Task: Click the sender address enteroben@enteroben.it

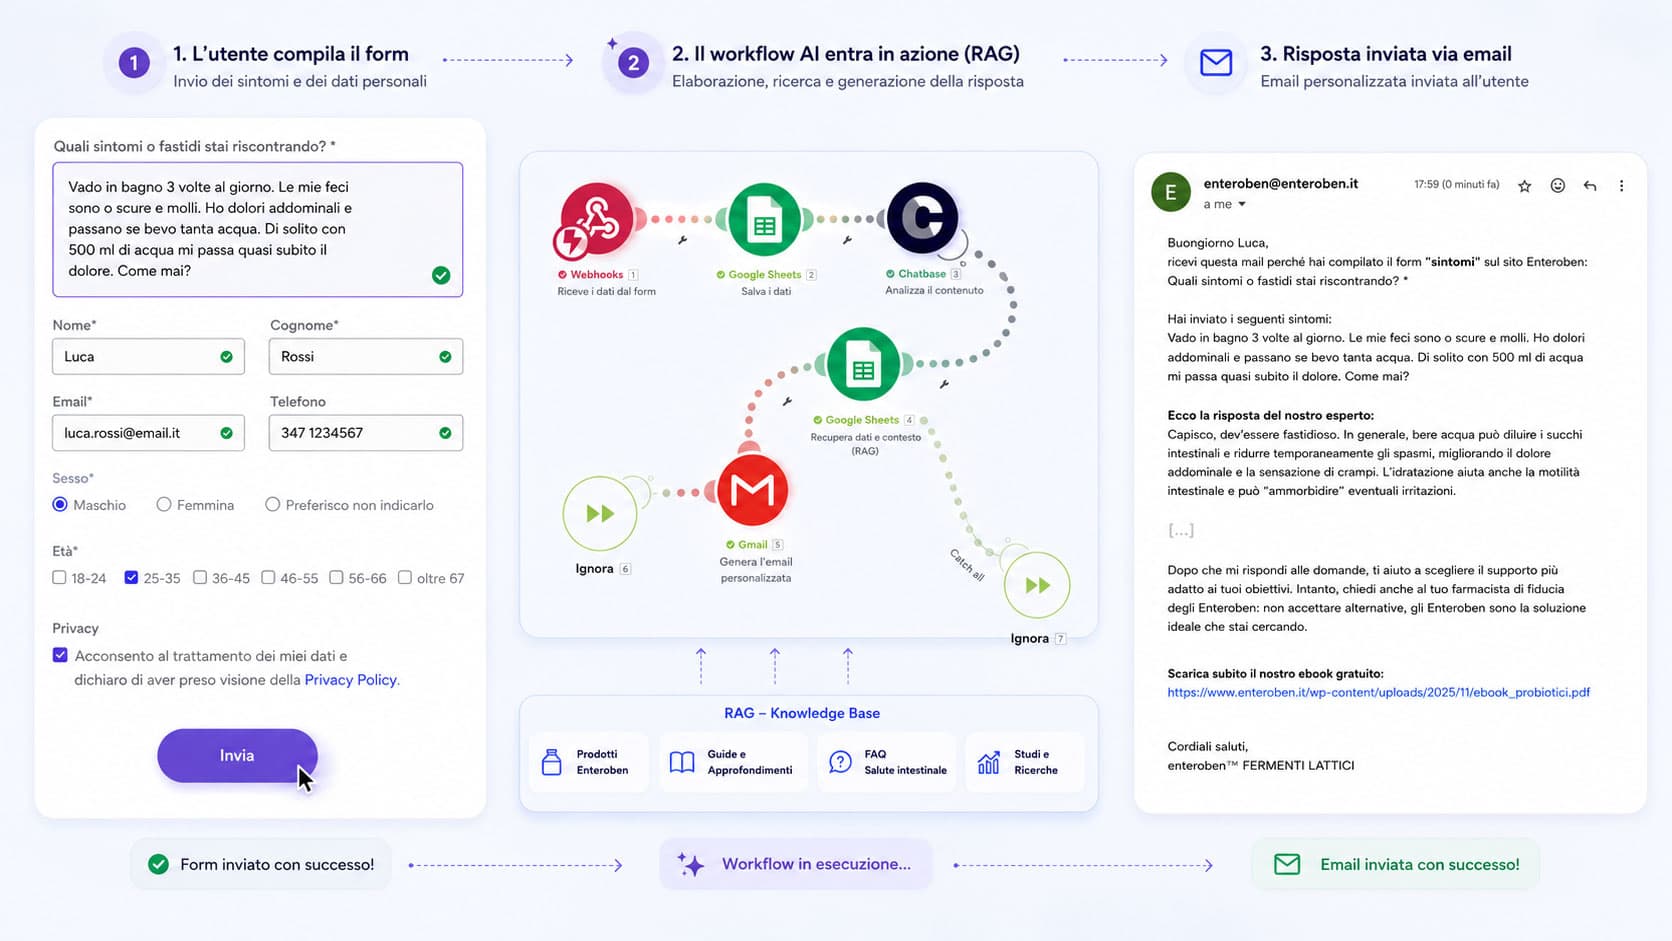Action: click(1281, 184)
